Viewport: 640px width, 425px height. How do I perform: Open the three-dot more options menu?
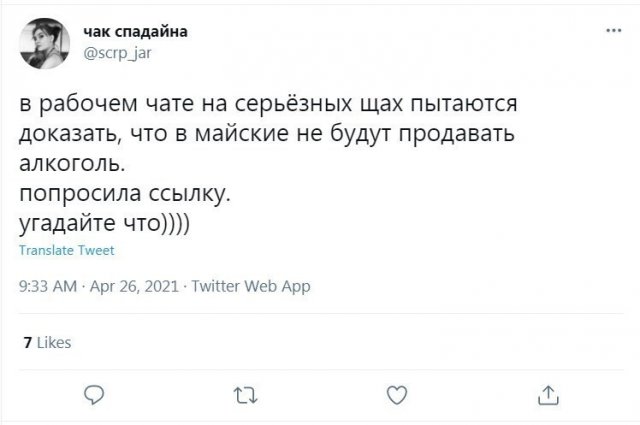612,31
